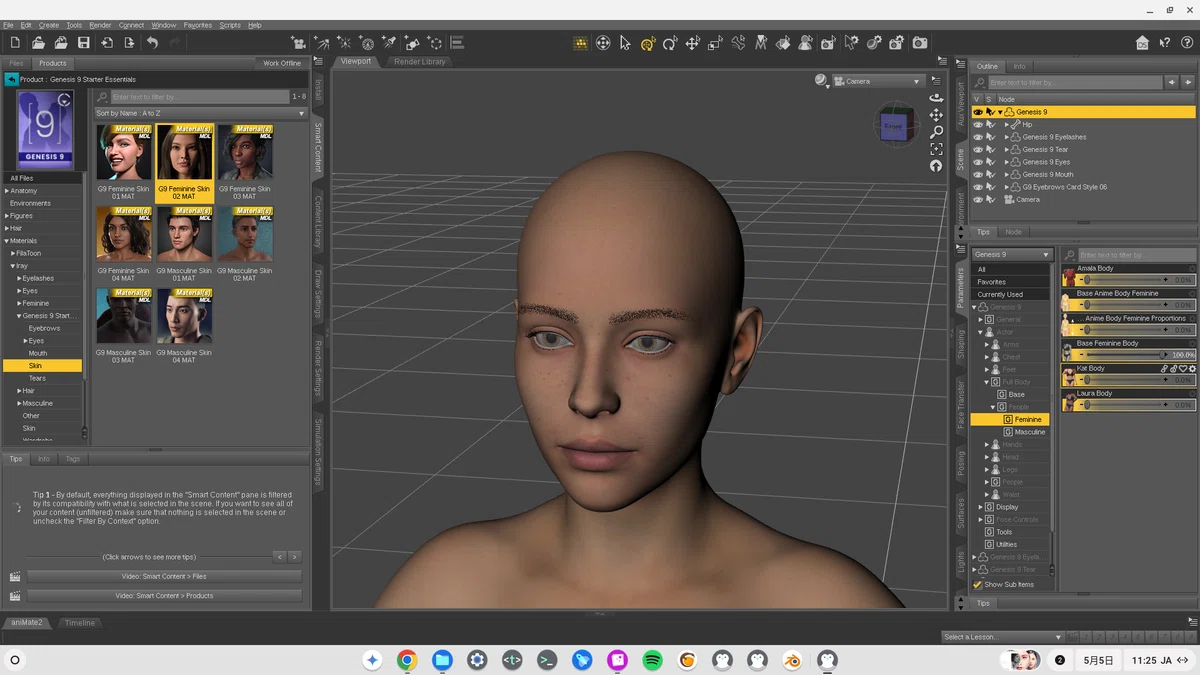Image resolution: width=1200 pixels, height=675 pixels.
Task: Click Video: Smart Content > Files button
Action: [164, 576]
